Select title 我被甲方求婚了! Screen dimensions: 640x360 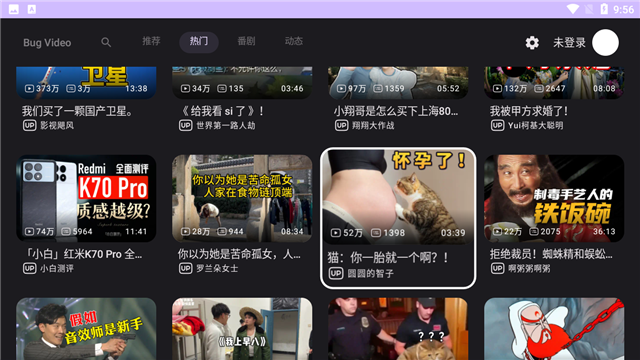pyautogui.click(x=529, y=111)
